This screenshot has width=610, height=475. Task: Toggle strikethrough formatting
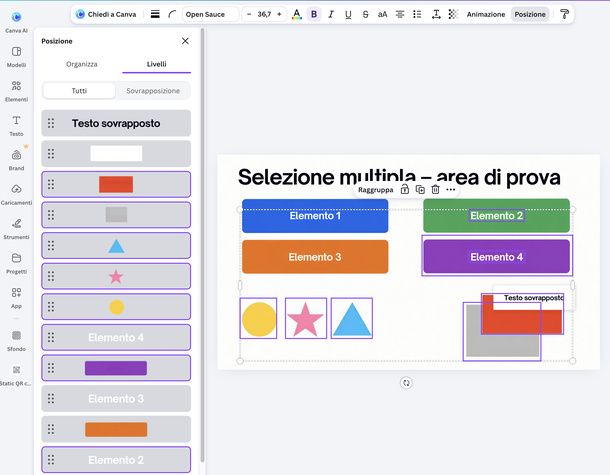pos(365,14)
